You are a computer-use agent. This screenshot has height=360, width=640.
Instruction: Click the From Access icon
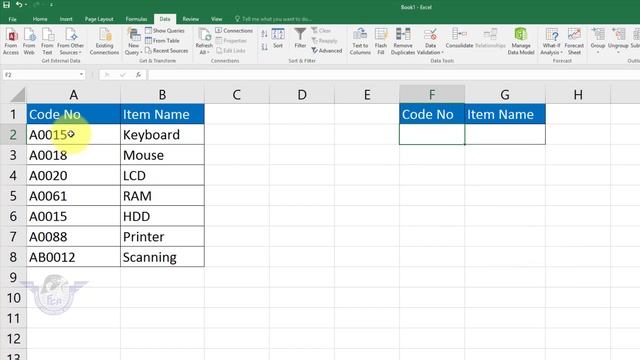point(11,41)
